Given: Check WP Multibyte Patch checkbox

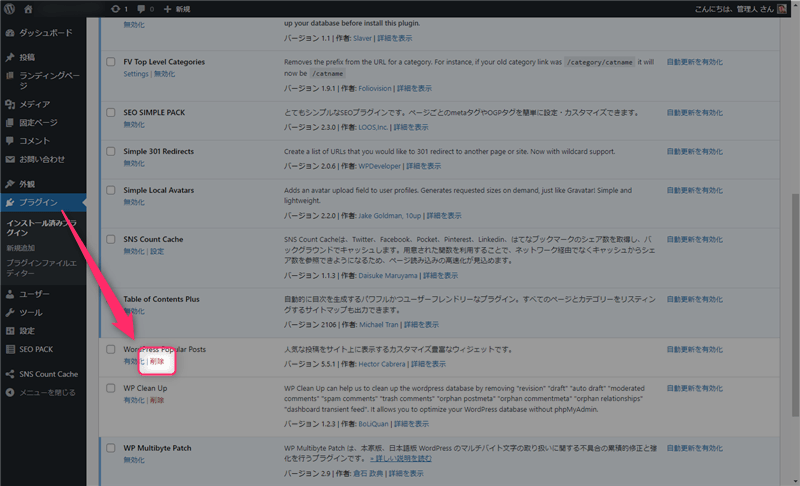Looking at the screenshot, I should (x=111, y=448).
